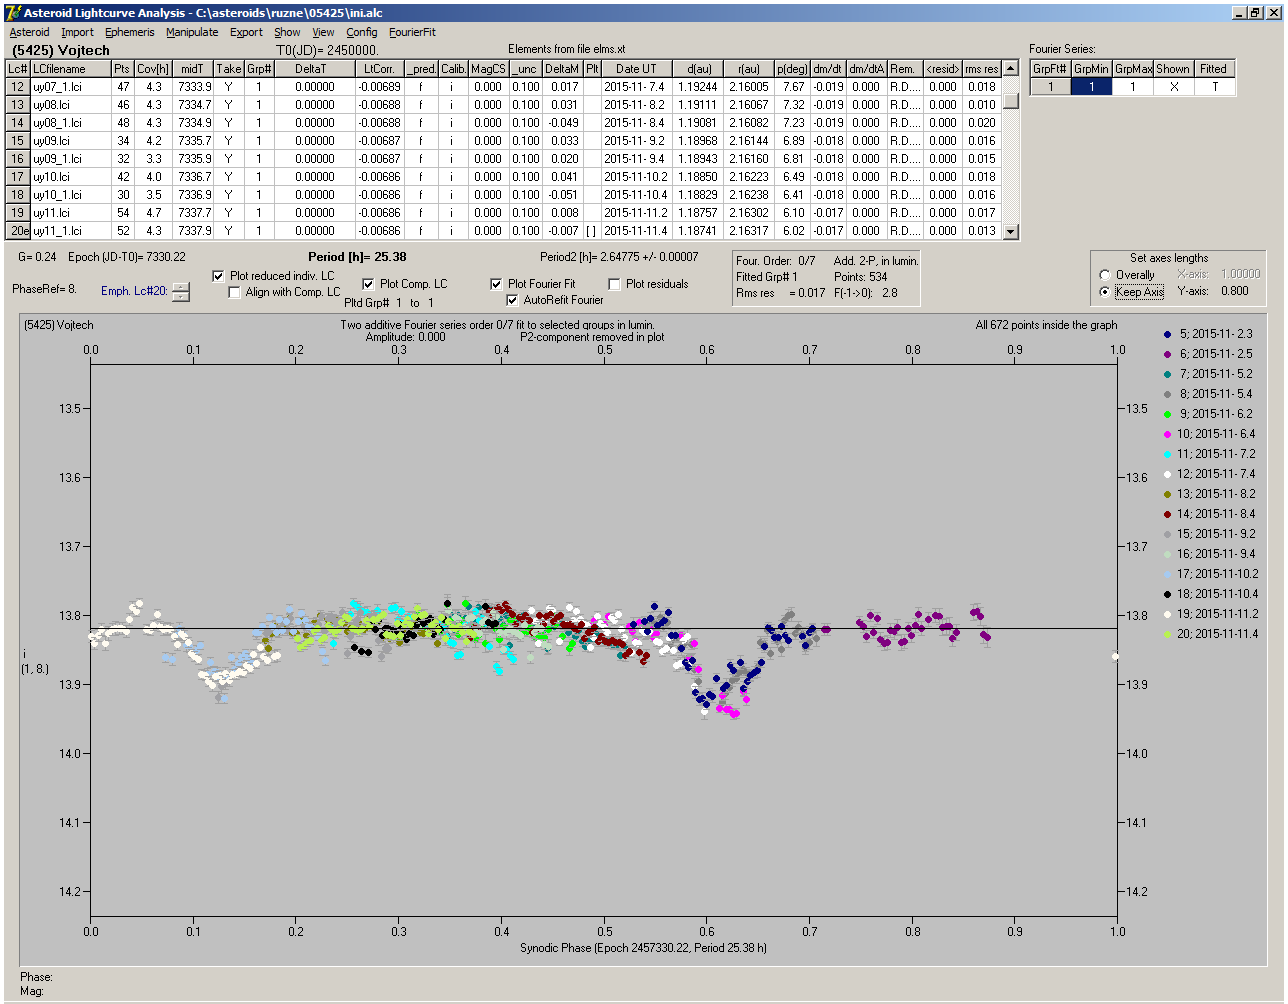Click date cell 2015-11-10.2

[x=636, y=177]
